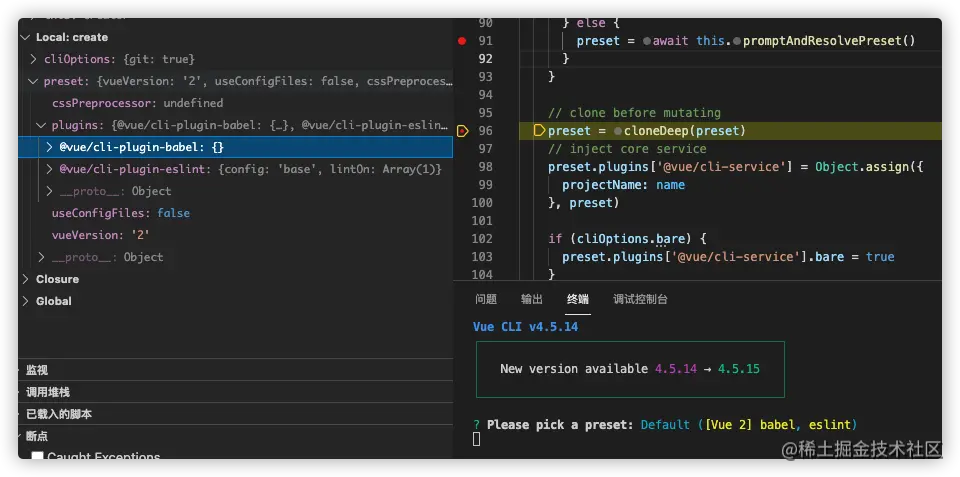Expand the @vue/cli-plugin-babel entry

(50, 148)
